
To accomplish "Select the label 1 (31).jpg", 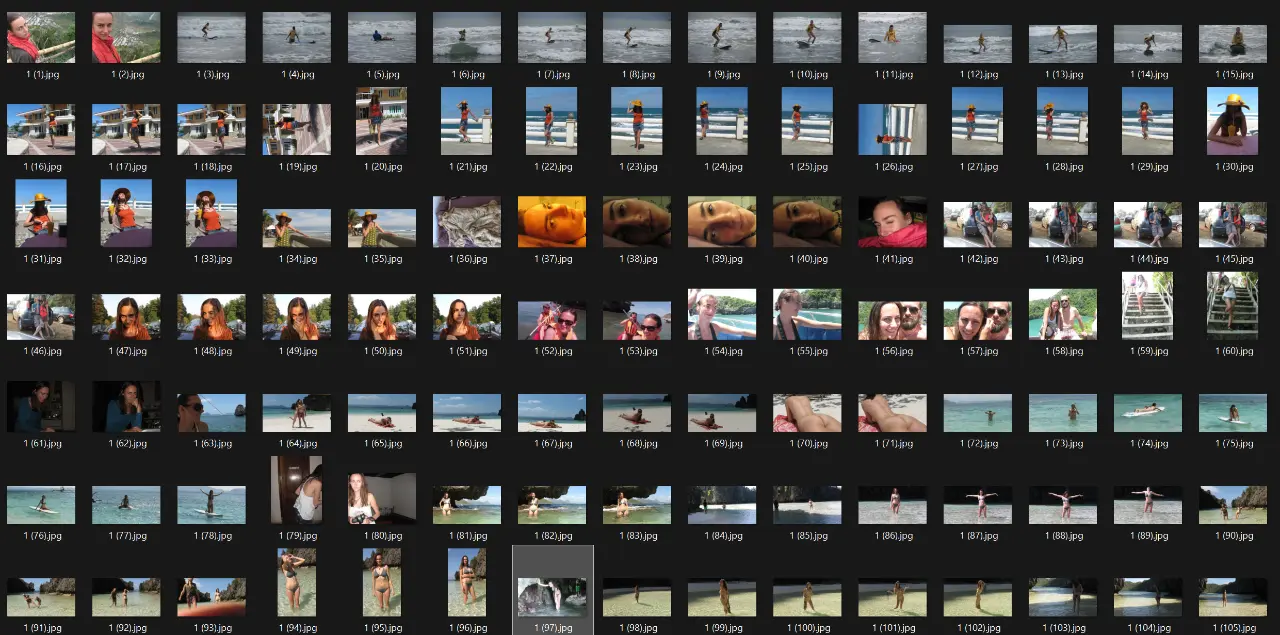I will click(x=41, y=259).
